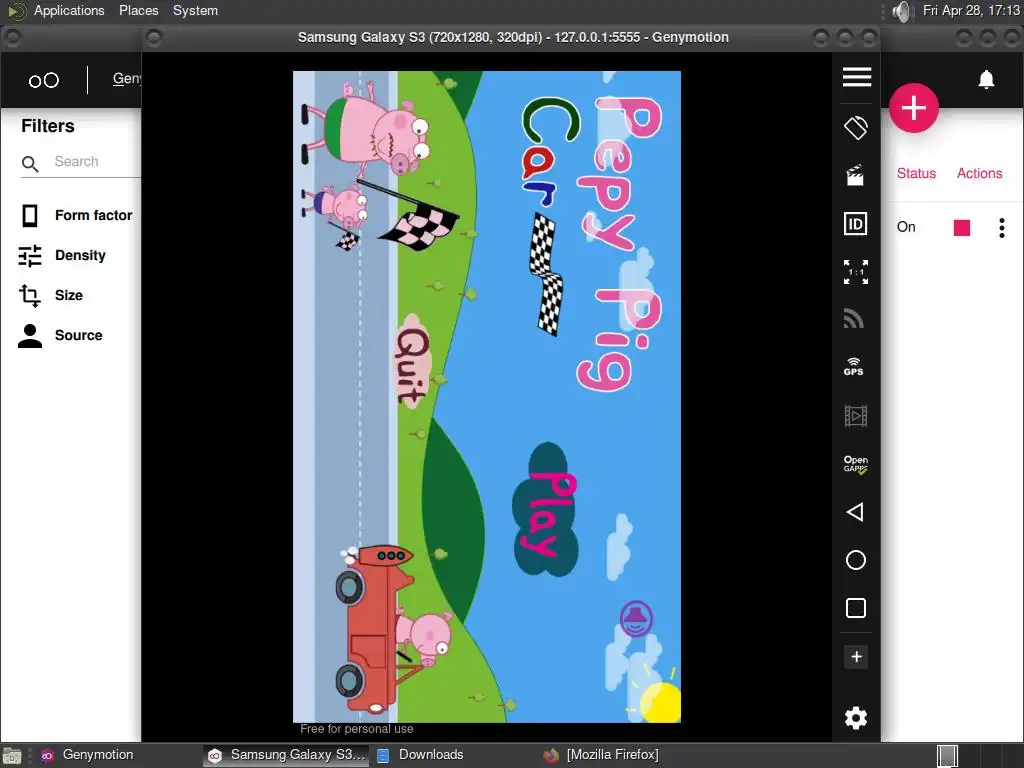The height and width of the screenshot is (768, 1024).
Task: Open the device actions three-dot menu
Action: 1002,228
